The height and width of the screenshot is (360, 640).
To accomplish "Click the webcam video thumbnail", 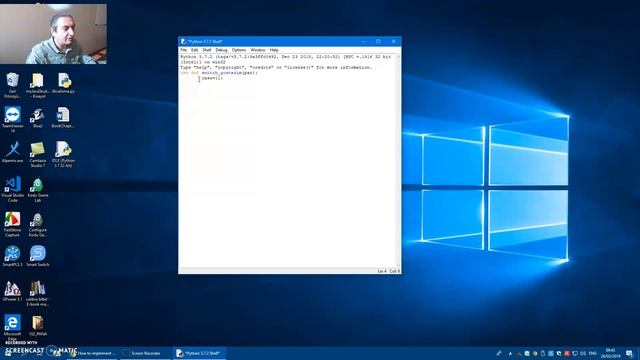I will [53, 34].
